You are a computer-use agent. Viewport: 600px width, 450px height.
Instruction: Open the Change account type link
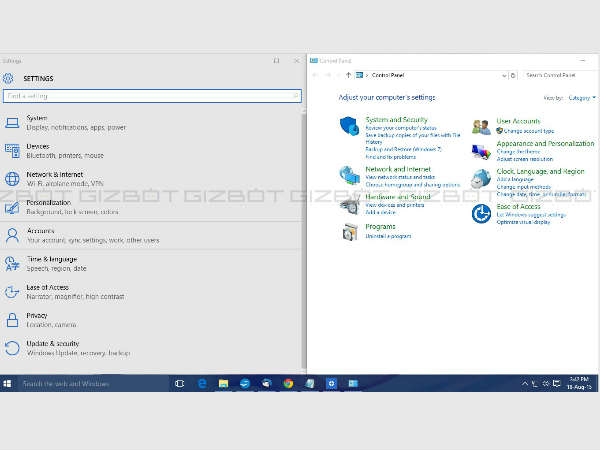[528, 131]
